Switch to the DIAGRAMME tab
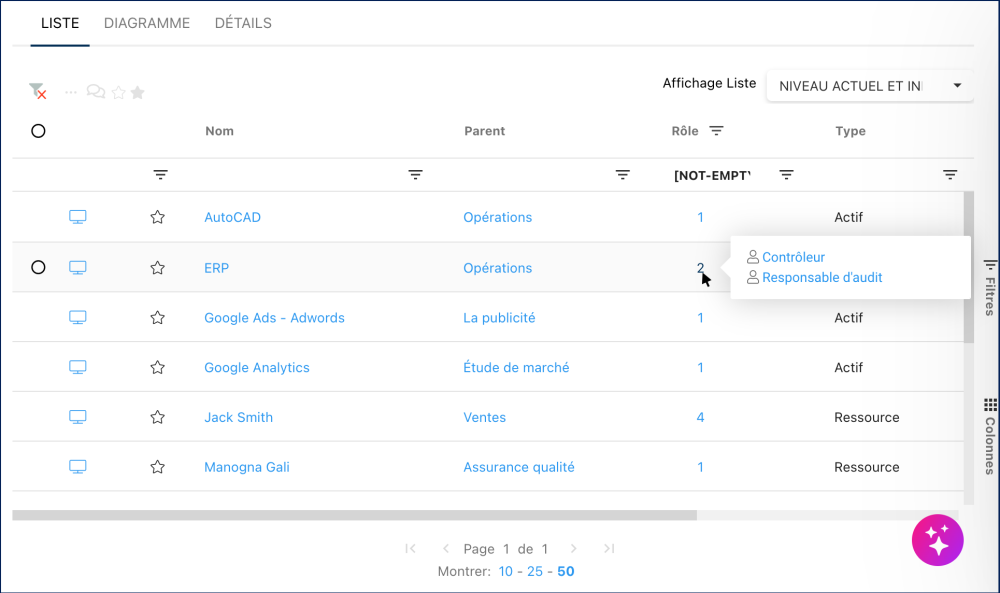The width and height of the screenshot is (1000, 593). point(147,23)
